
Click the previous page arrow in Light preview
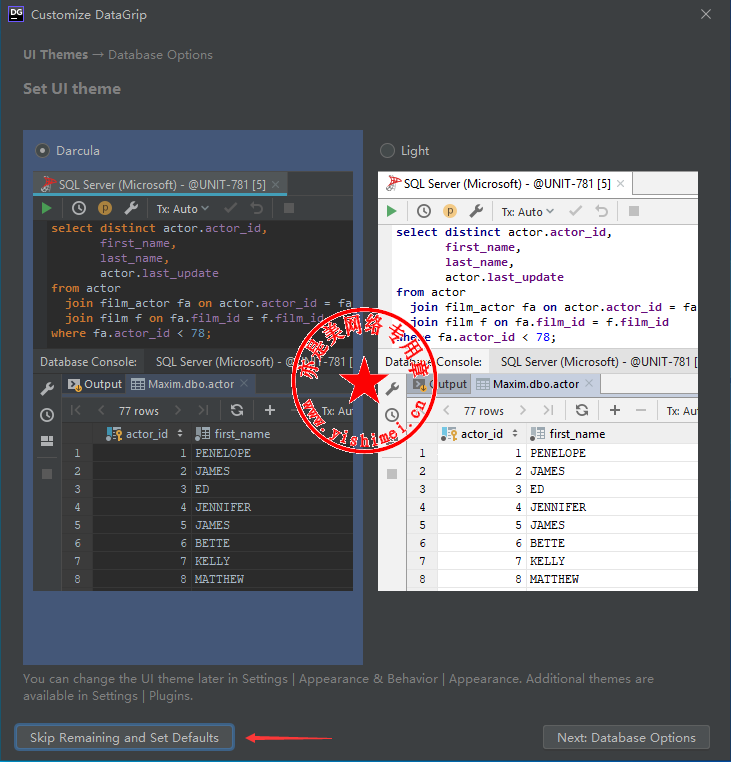tap(446, 410)
